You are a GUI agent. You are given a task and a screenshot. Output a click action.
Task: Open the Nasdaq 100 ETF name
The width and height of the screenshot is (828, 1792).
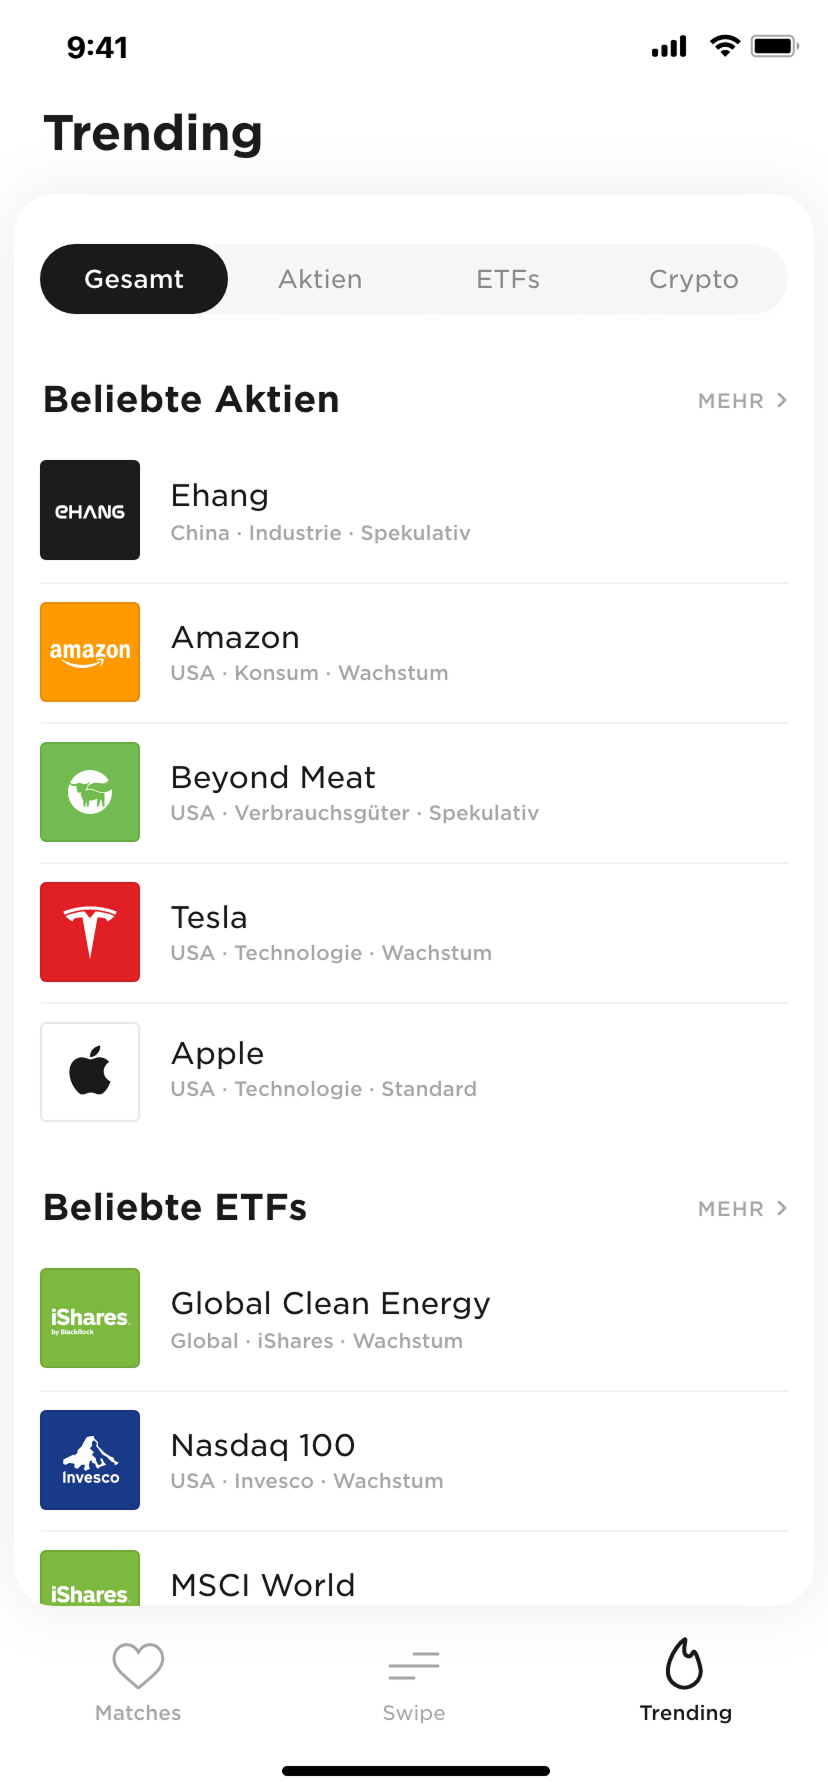(x=263, y=1446)
